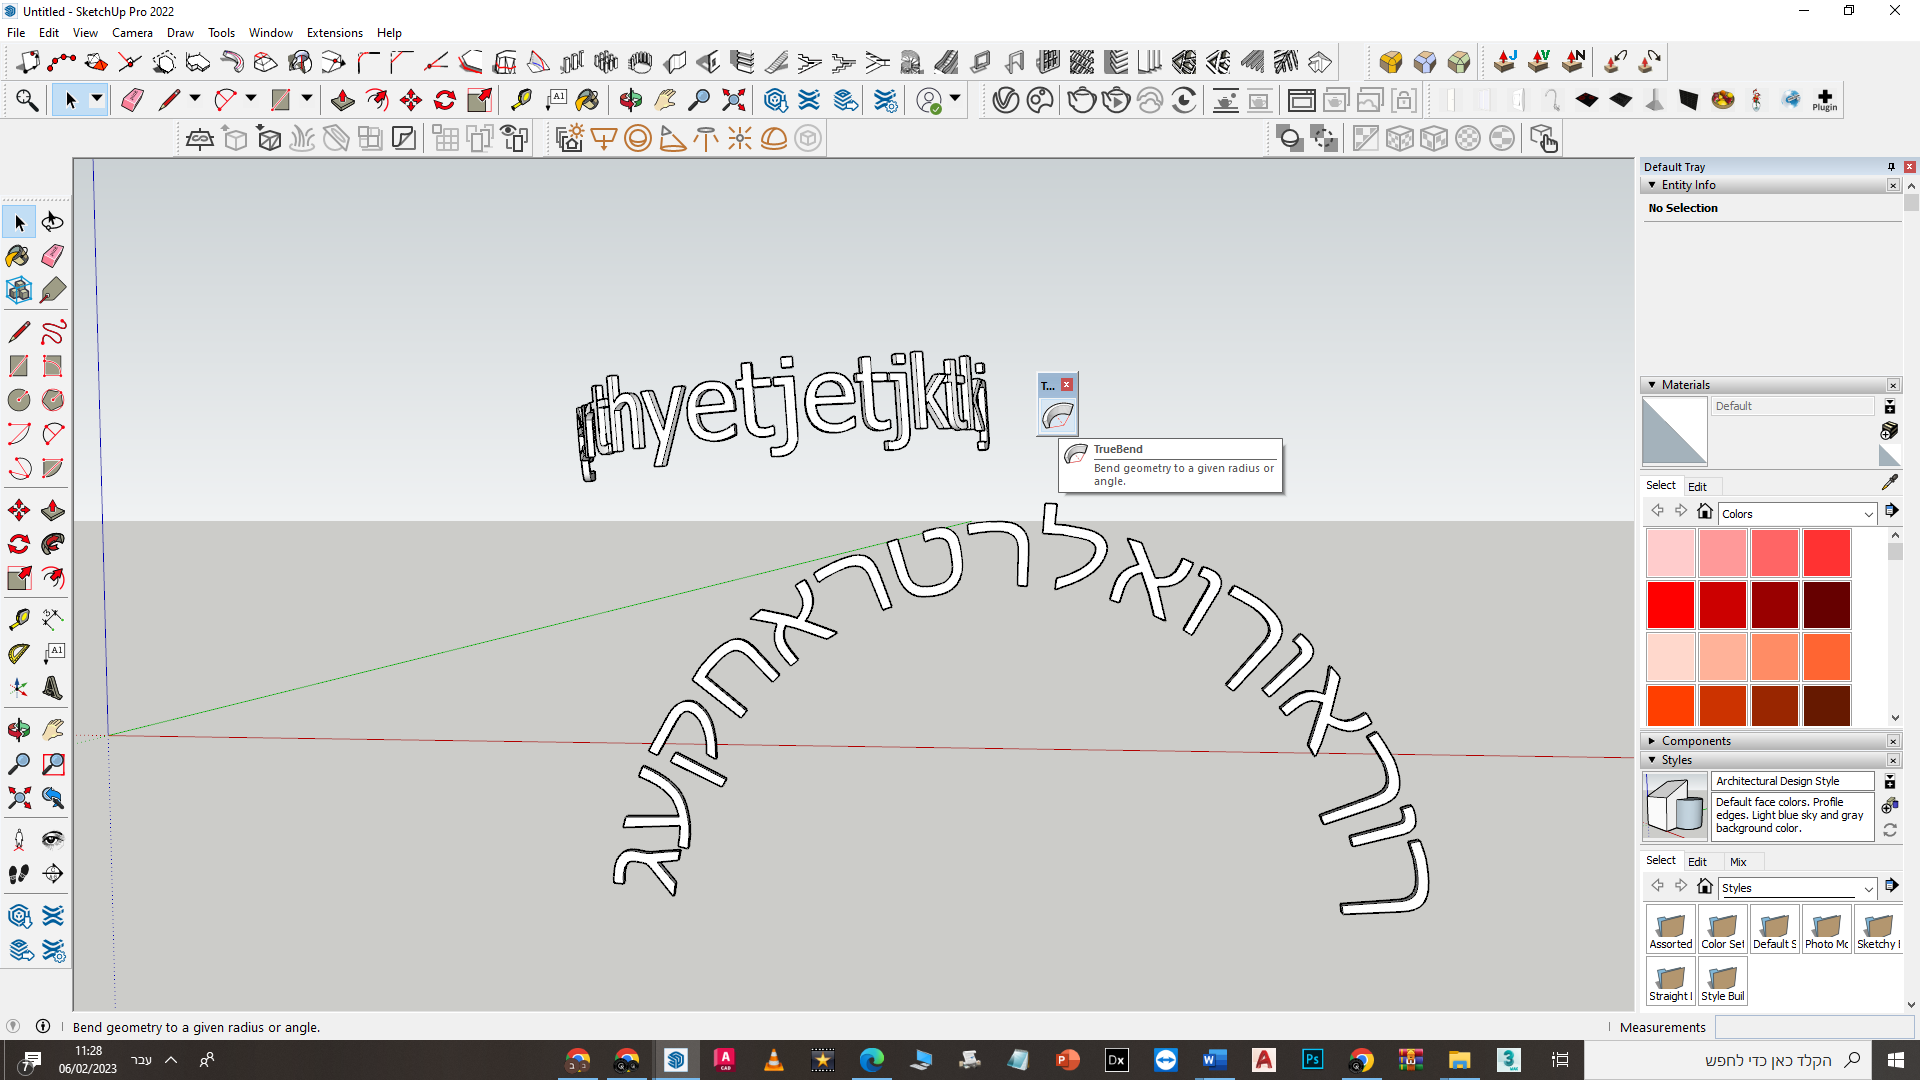The width and height of the screenshot is (1920, 1080).
Task: Choose the Sketchy Edges style folder
Action: pyautogui.click(x=1877, y=929)
